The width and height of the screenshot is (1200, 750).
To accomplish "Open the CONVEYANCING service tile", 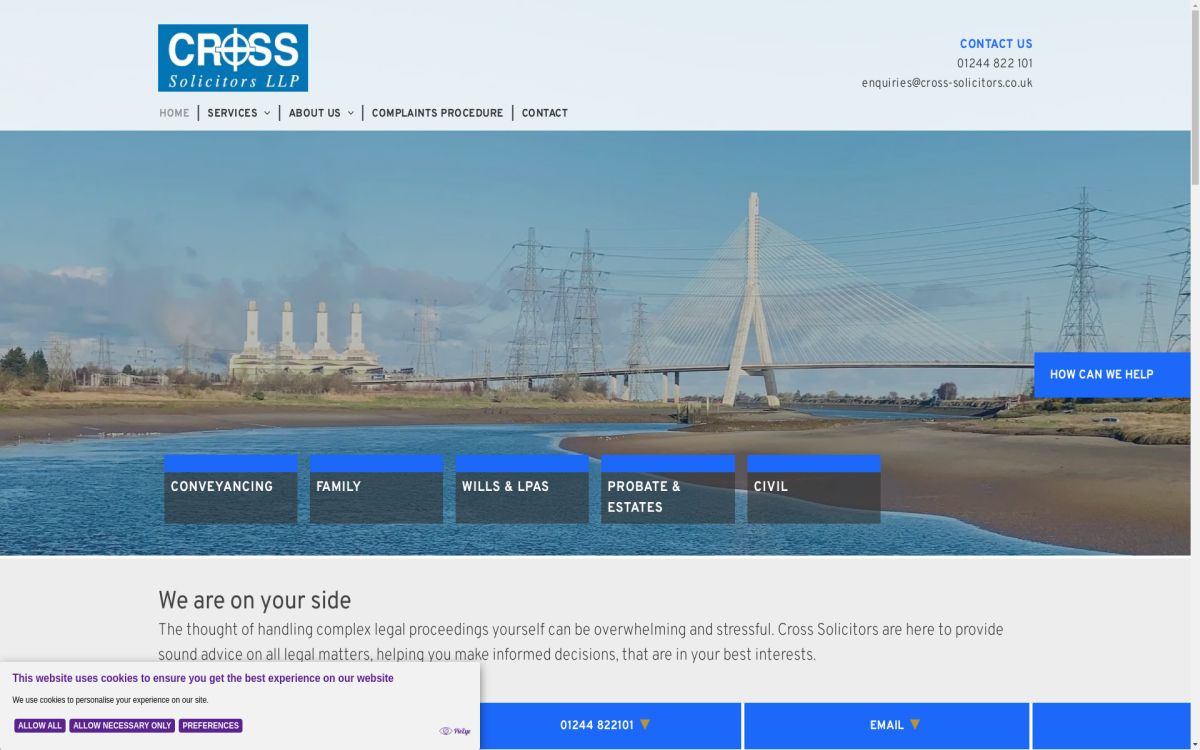I will 230,488.
